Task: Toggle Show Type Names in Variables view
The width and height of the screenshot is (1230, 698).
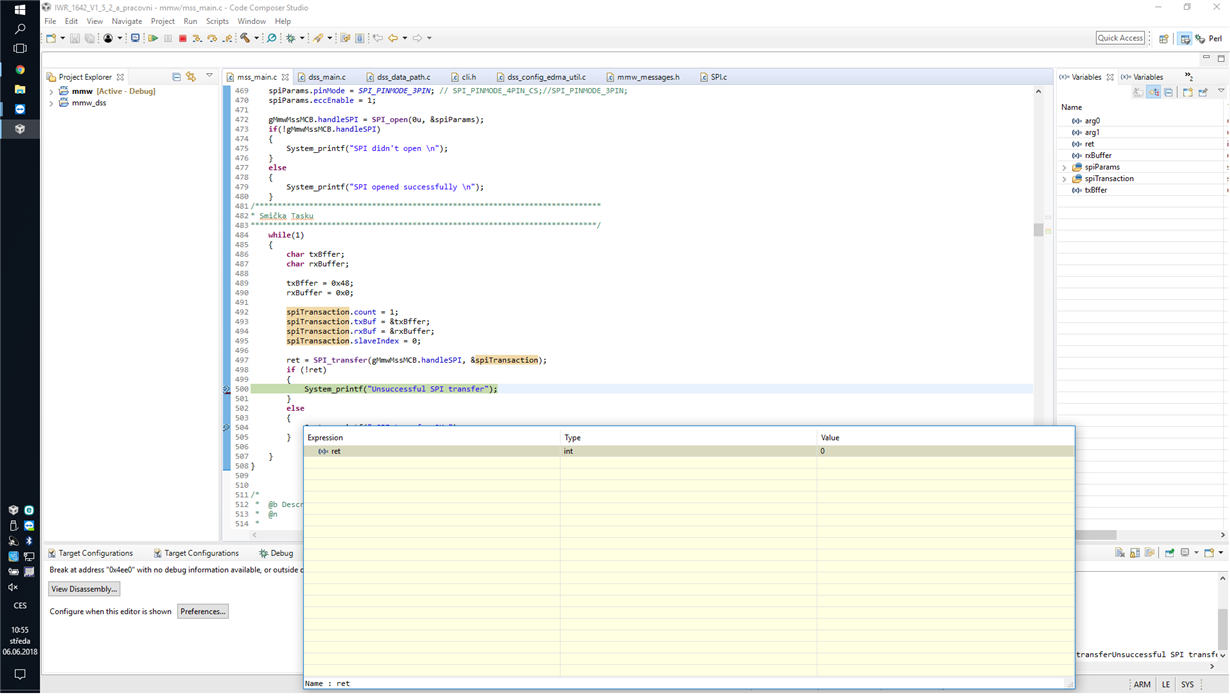Action: [x=1138, y=92]
